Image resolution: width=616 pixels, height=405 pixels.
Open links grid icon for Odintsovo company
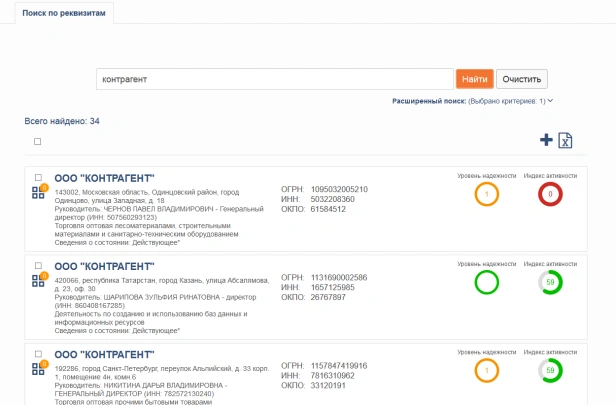(x=38, y=193)
